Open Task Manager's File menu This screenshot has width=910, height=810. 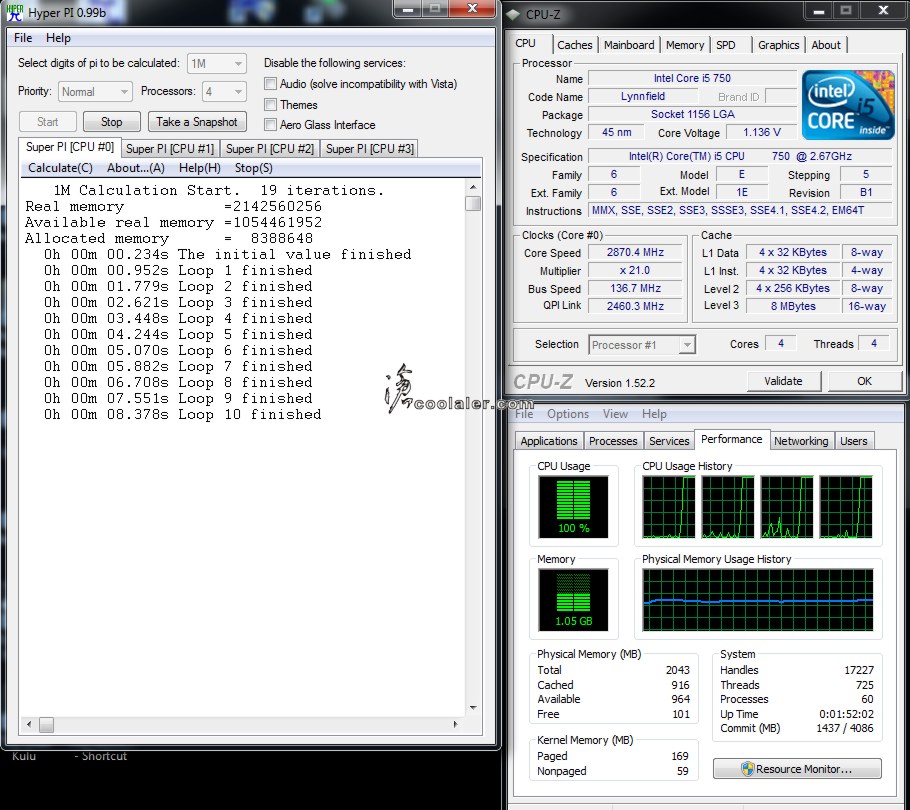524,414
